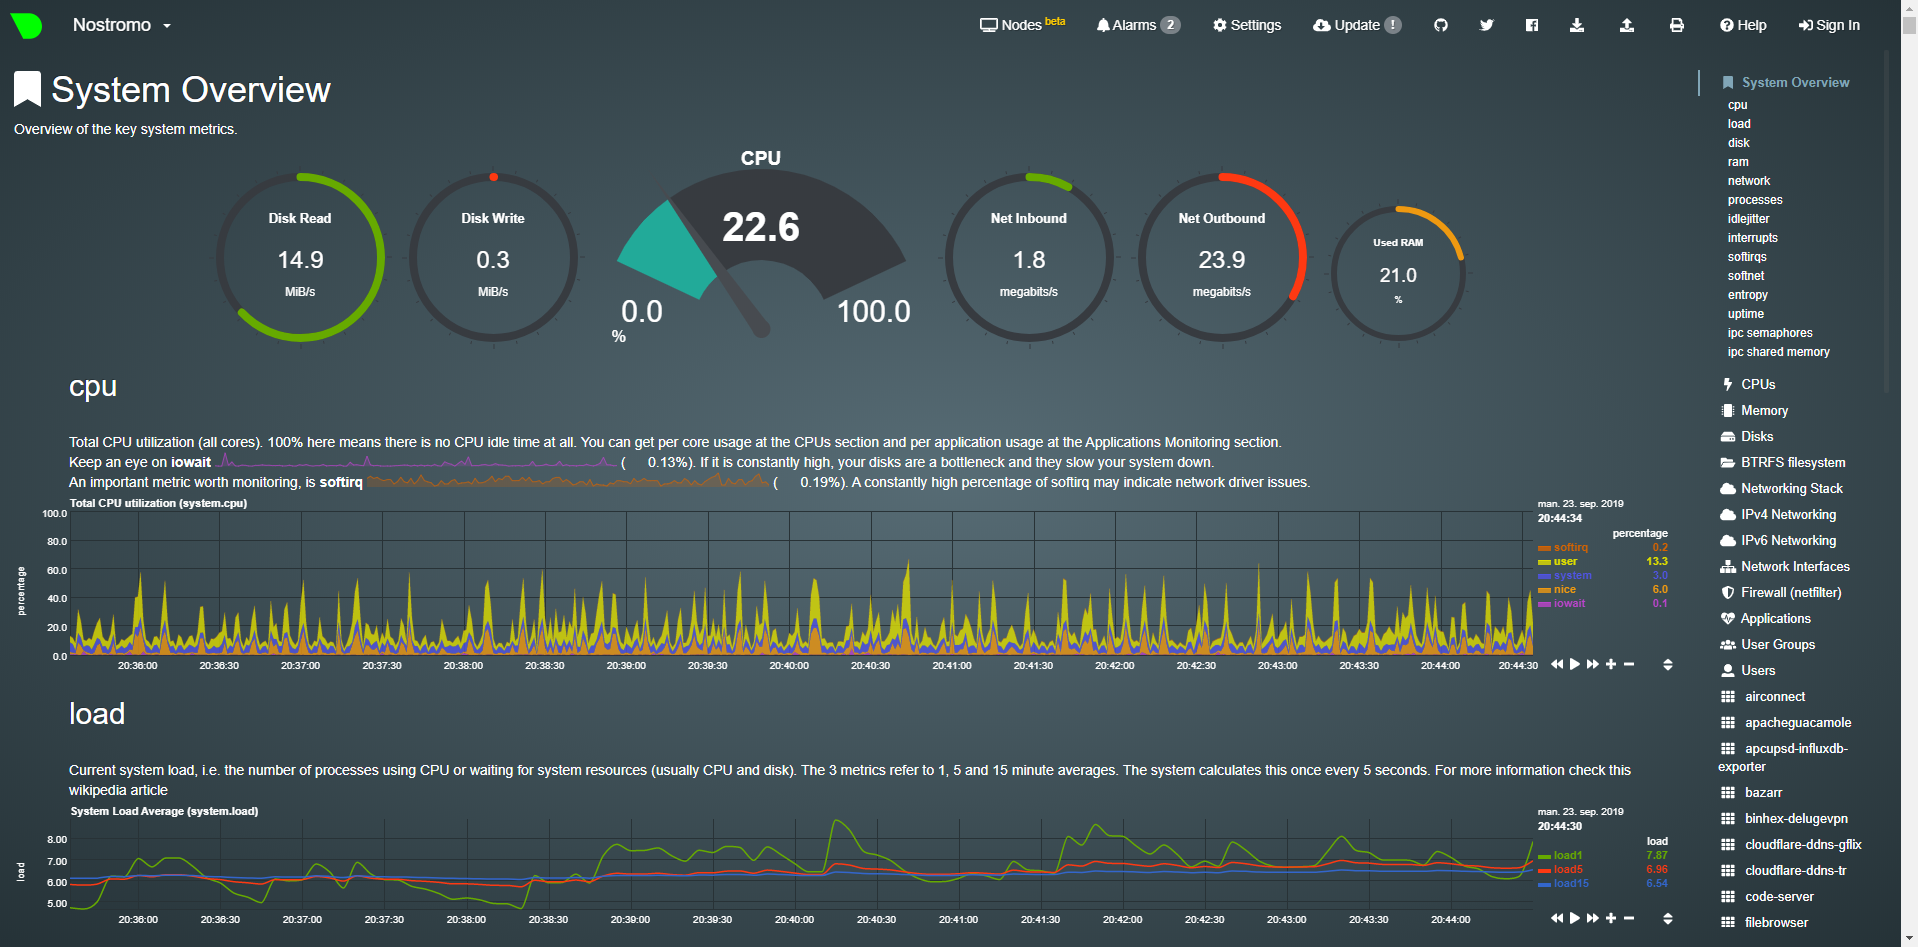This screenshot has height=947, width=1918.
Task: Zoom in the CPU chart with plus icon
Action: 1611,664
